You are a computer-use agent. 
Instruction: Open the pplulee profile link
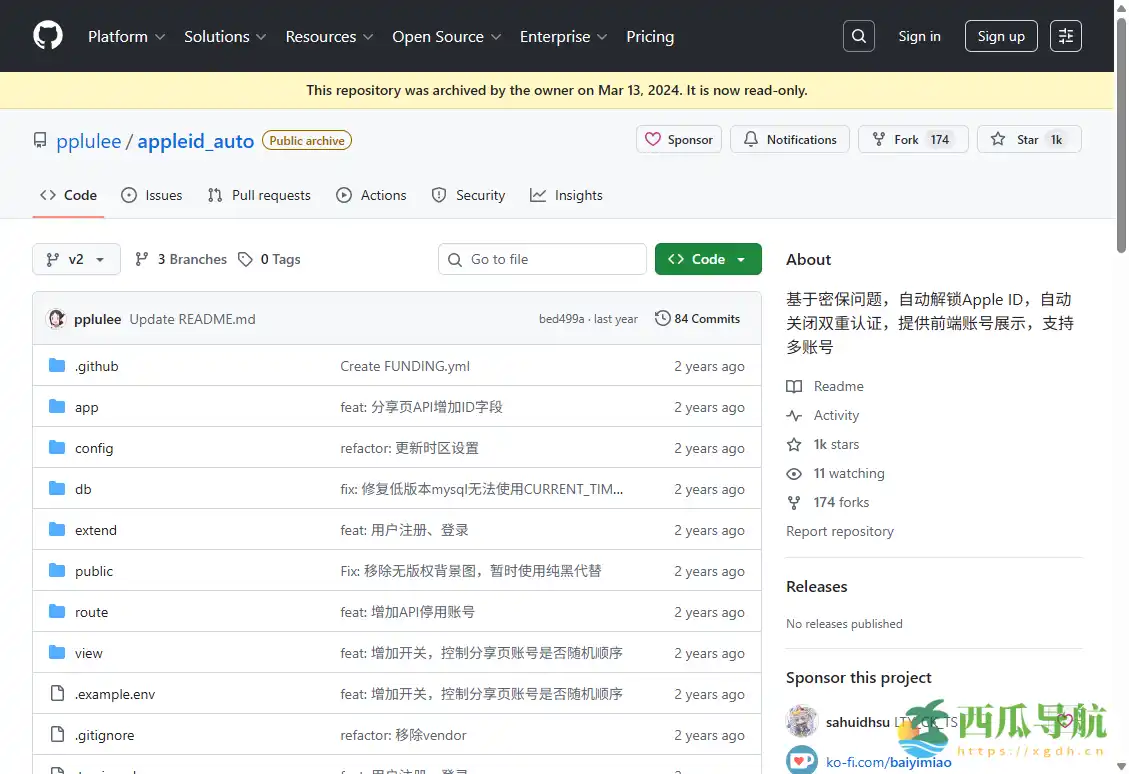point(88,141)
